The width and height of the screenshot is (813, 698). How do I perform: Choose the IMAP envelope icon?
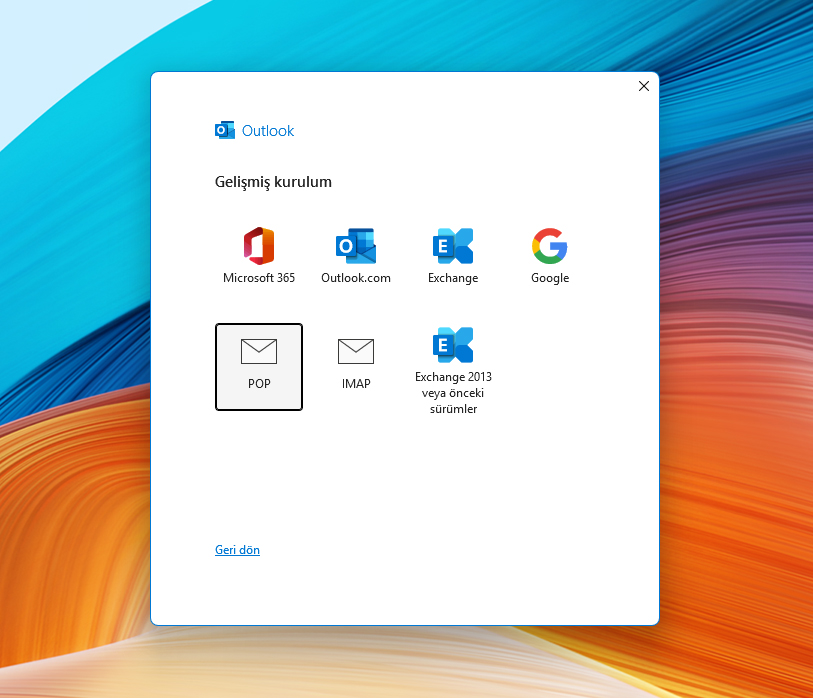[x=355, y=351]
